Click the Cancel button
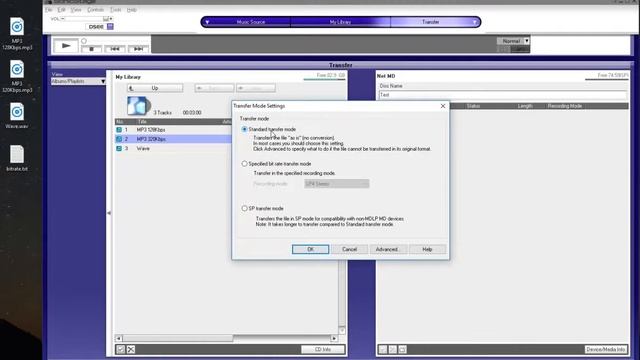Screen dimensions: 640x360 pos(349,249)
